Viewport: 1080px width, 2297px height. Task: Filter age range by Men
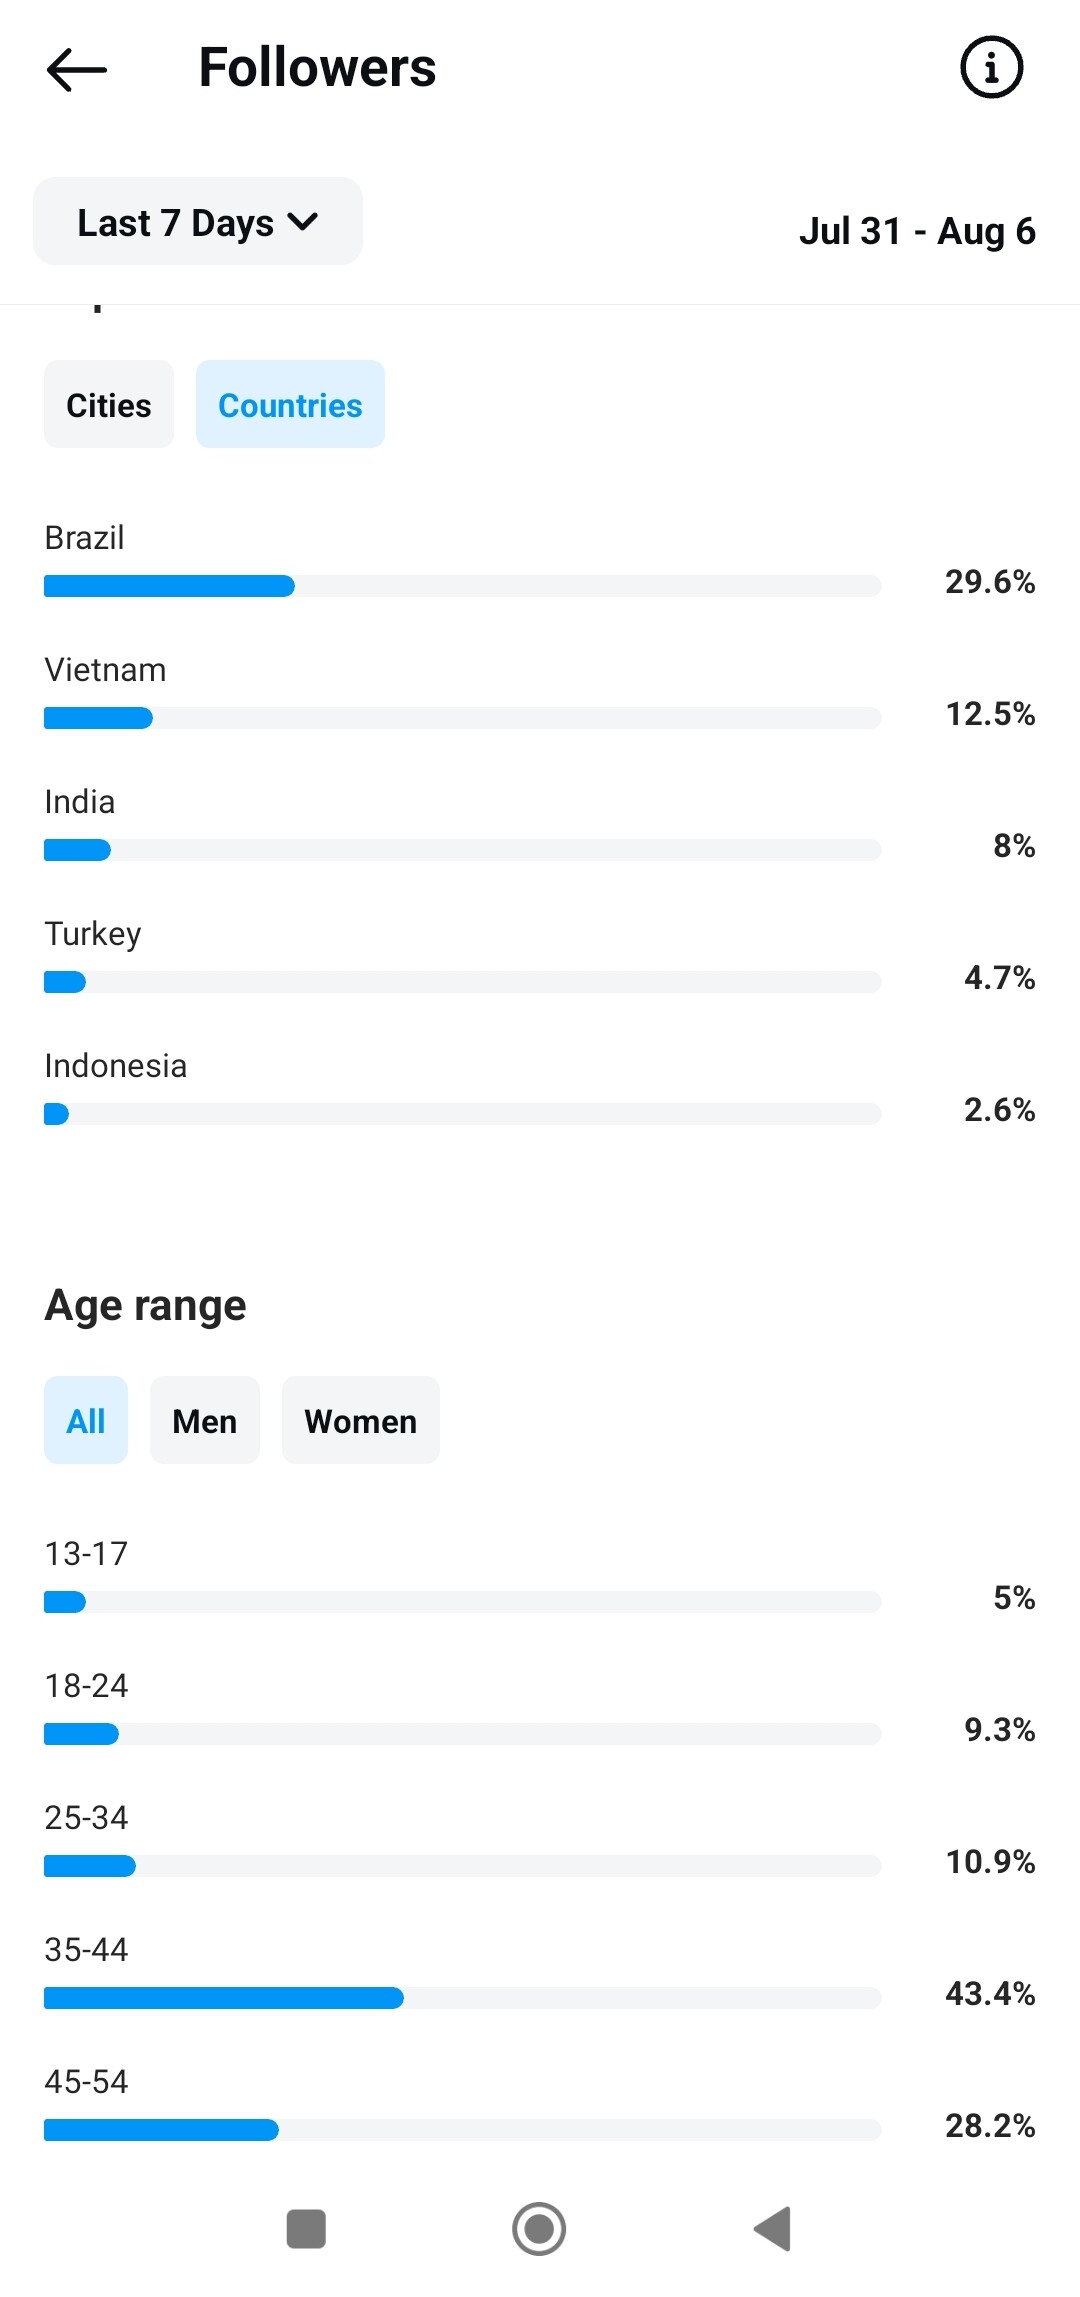(x=205, y=1421)
